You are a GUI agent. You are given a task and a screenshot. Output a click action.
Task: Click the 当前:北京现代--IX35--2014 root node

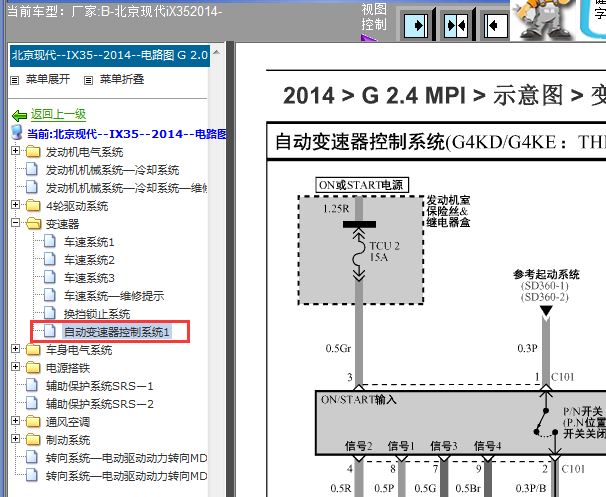tap(127, 134)
